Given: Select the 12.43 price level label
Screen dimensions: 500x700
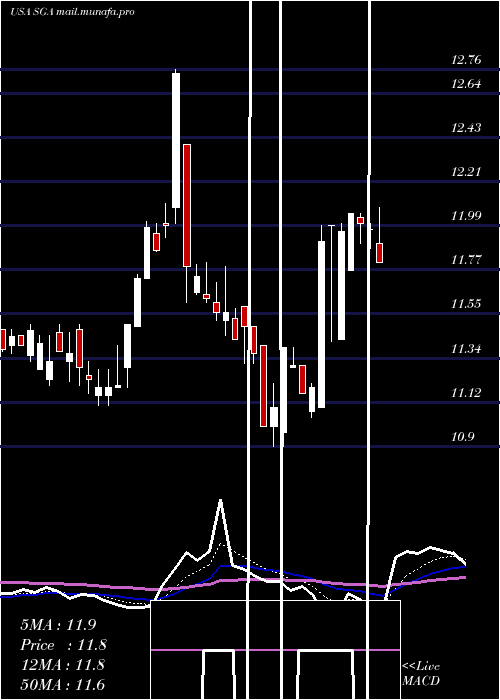Looking at the screenshot, I should pos(466,128).
